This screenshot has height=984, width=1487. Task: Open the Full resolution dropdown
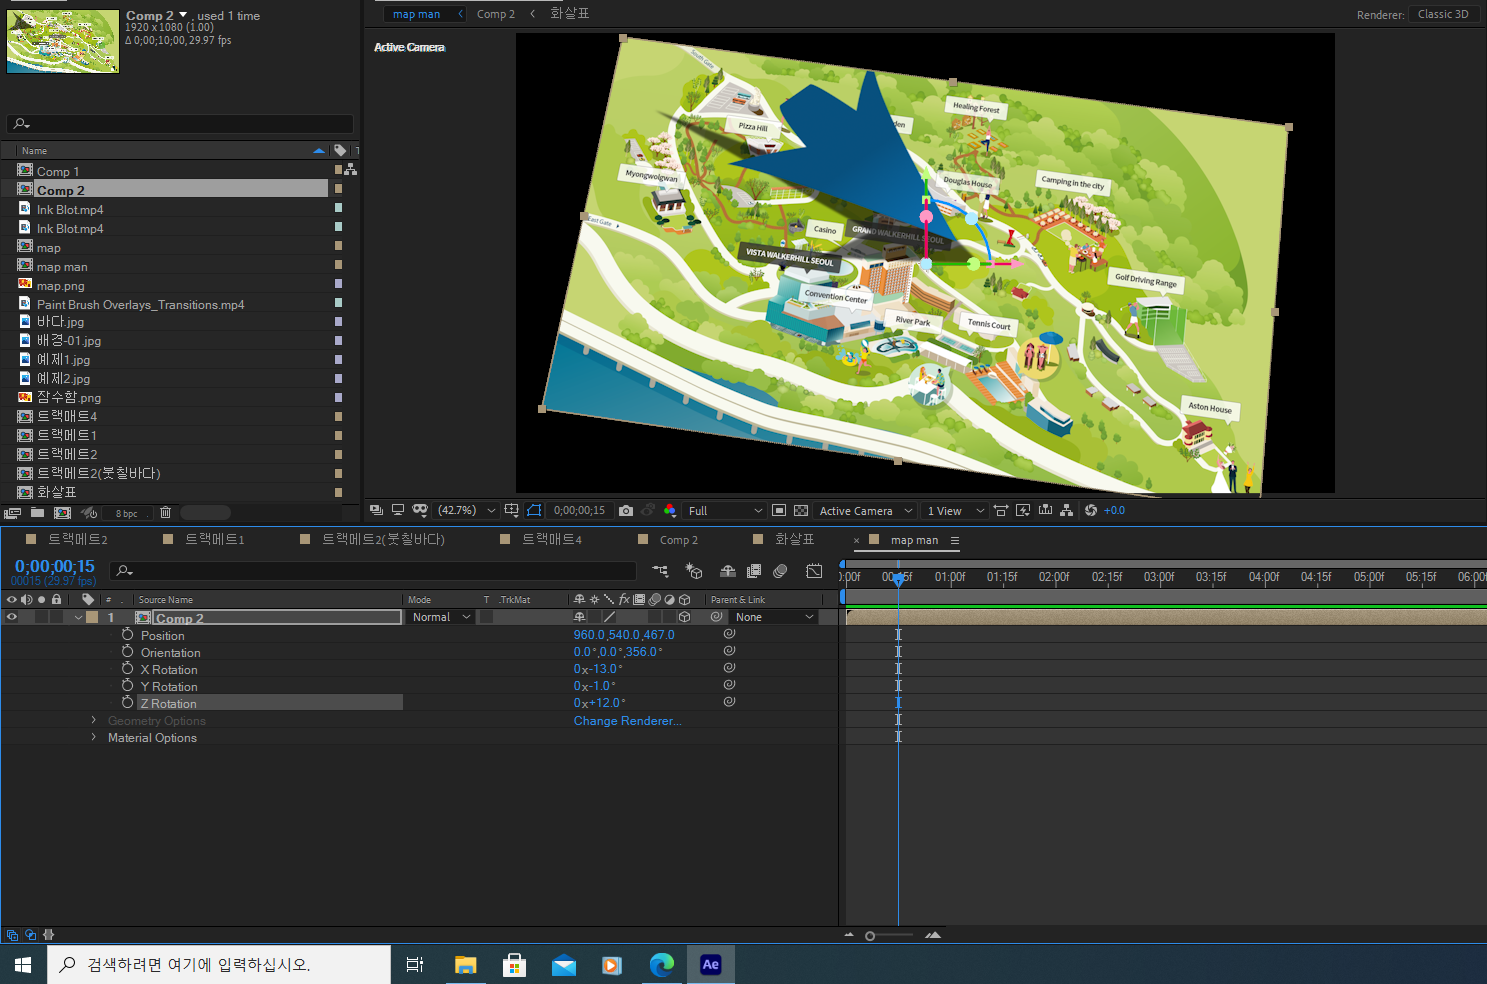pyautogui.click(x=725, y=511)
